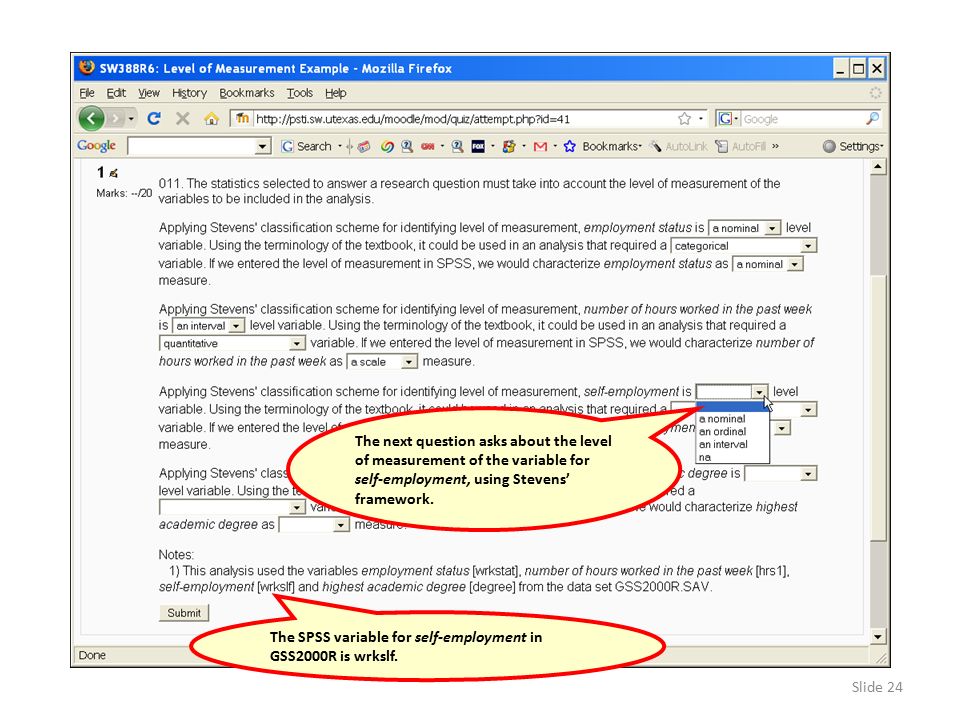
Task: Open the Tools menu
Action: tap(300, 93)
